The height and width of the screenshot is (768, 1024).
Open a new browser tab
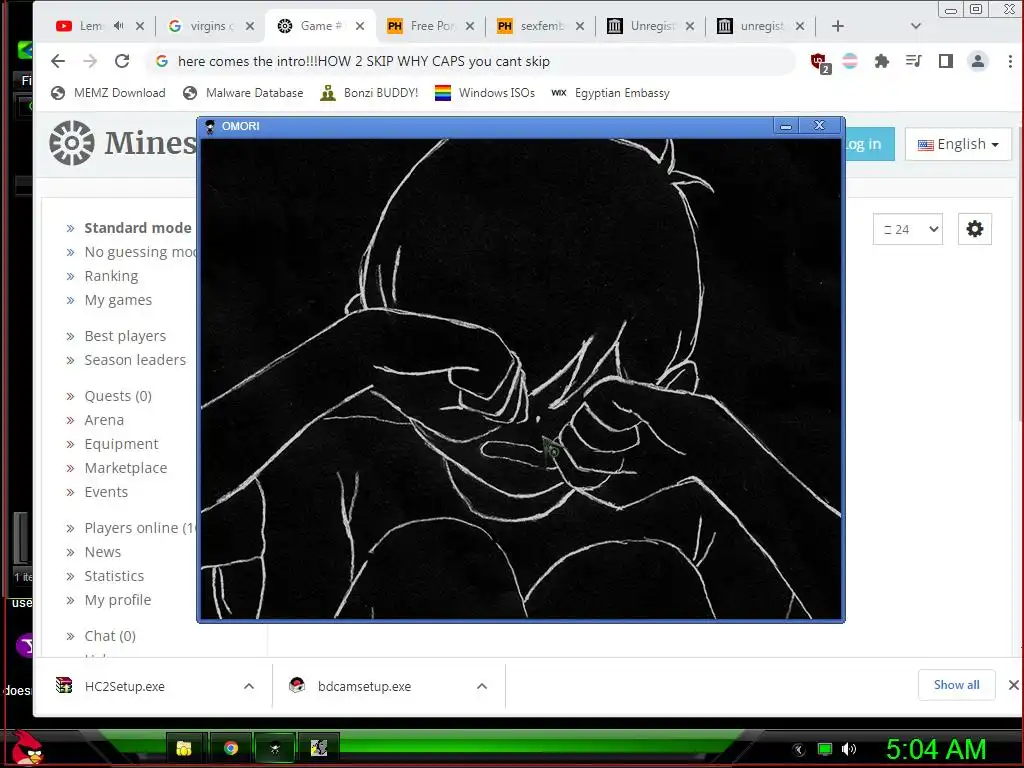coord(838,26)
